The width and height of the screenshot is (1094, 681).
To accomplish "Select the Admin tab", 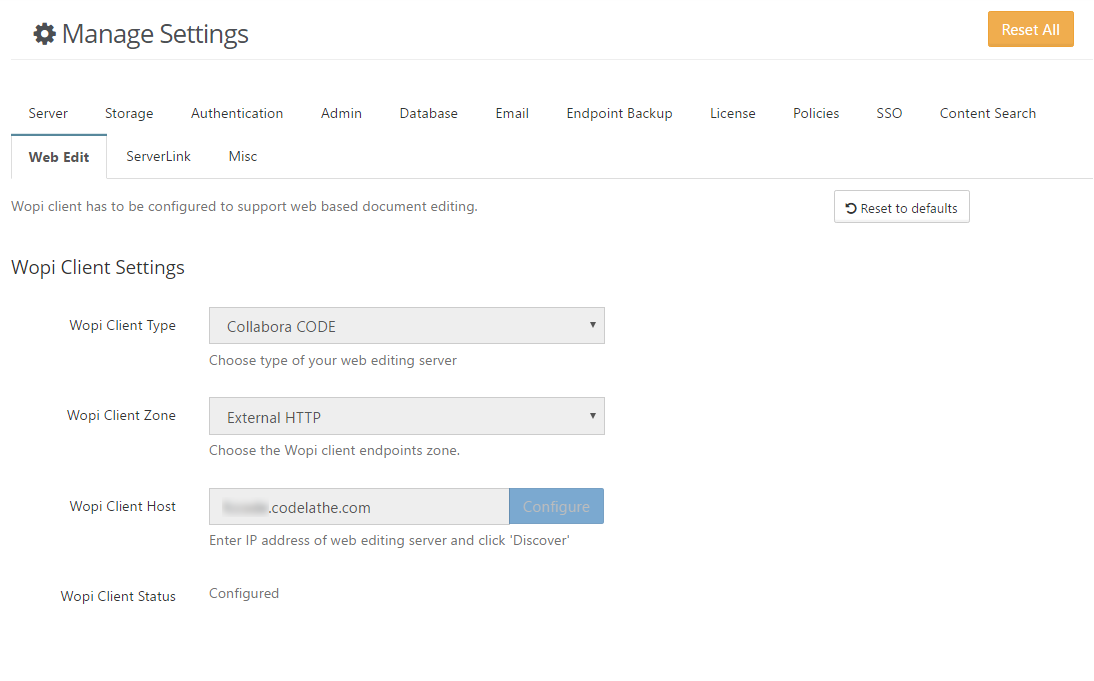I will pyautogui.click(x=341, y=113).
